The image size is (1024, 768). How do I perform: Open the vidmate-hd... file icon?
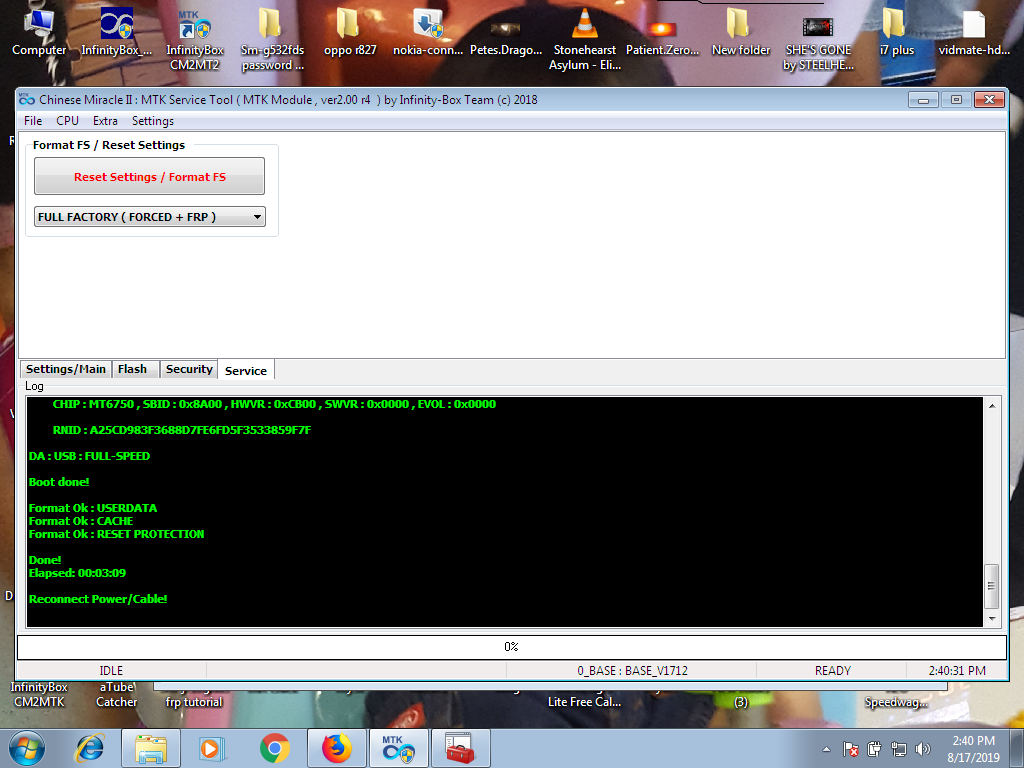[x=974, y=32]
